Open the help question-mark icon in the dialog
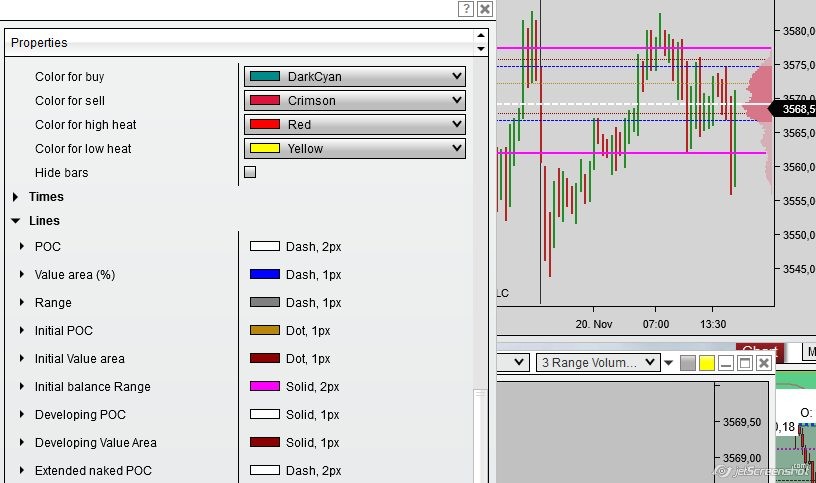Image resolution: width=816 pixels, height=483 pixels. tap(466, 9)
